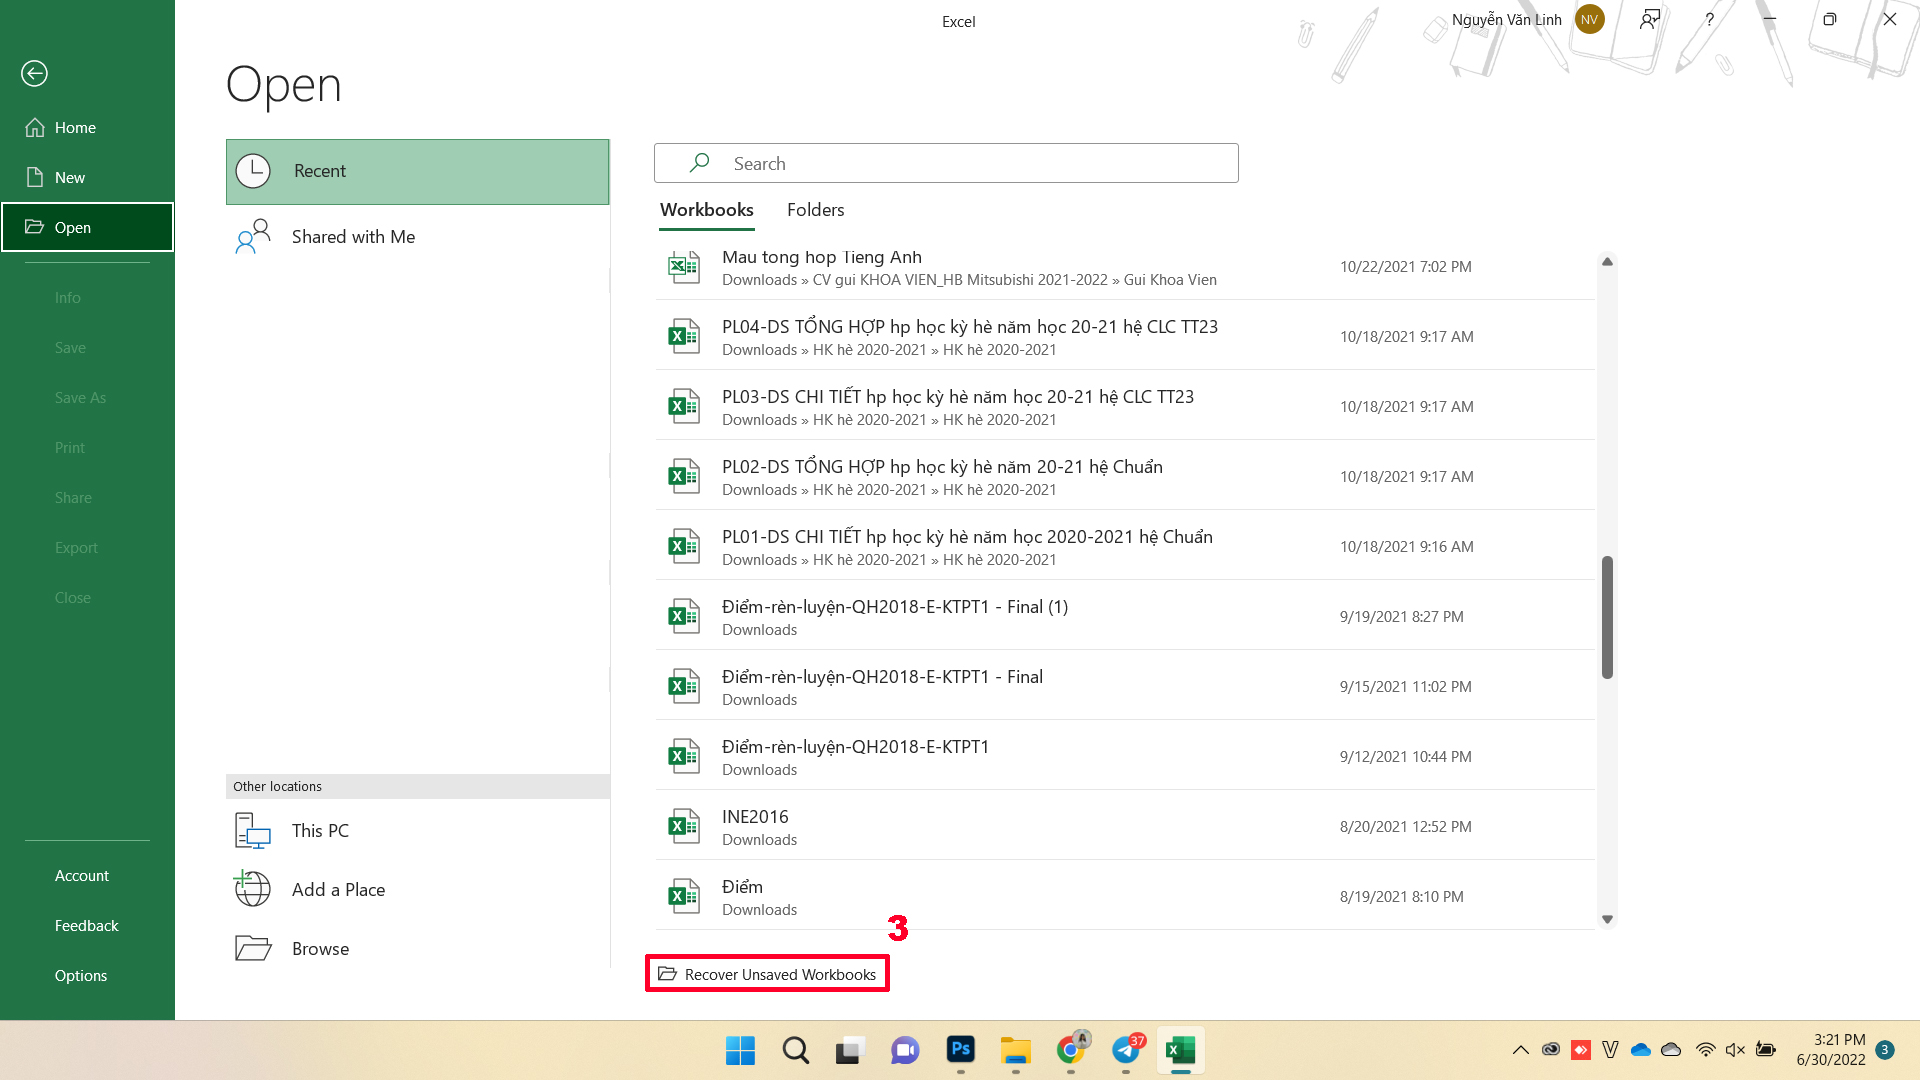Open File Explorer from taskbar
Screen dimensions: 1920x1080
click(1015, 1050)
